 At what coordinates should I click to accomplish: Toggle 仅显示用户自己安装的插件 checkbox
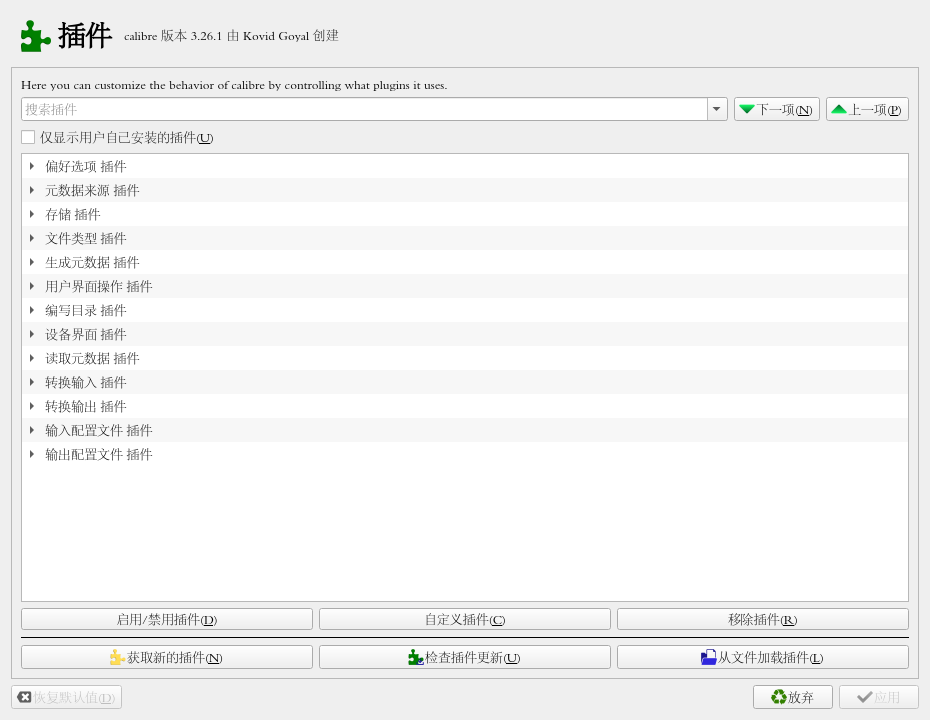coord(28,137)
